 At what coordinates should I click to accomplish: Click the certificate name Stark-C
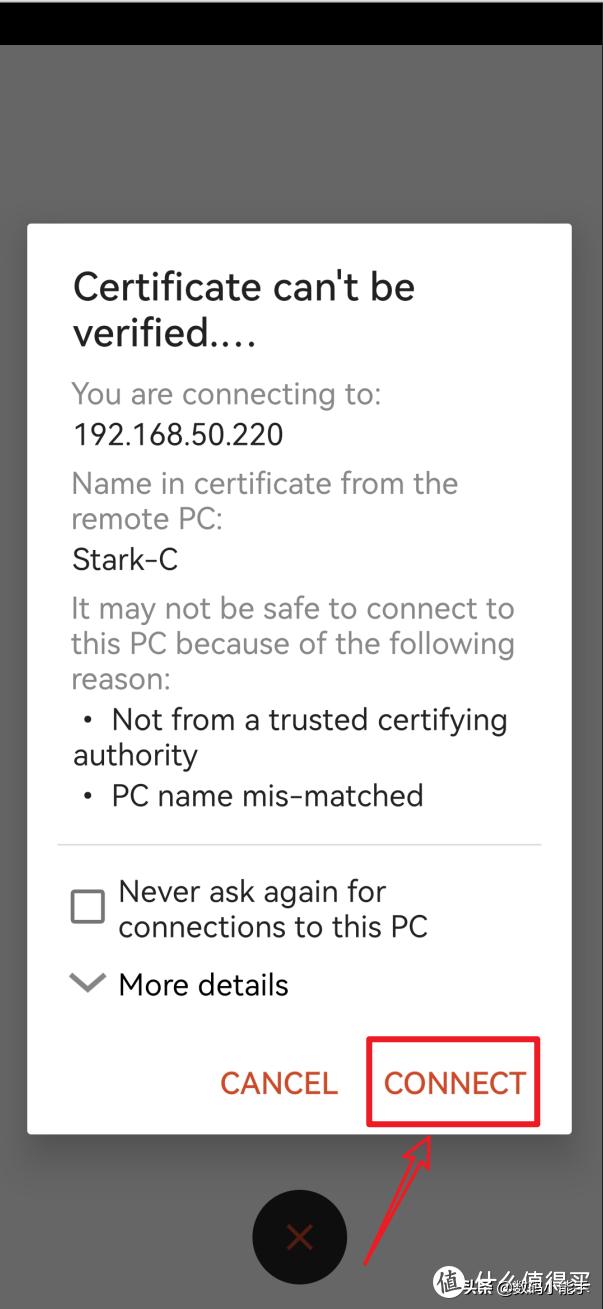point(125,559)
